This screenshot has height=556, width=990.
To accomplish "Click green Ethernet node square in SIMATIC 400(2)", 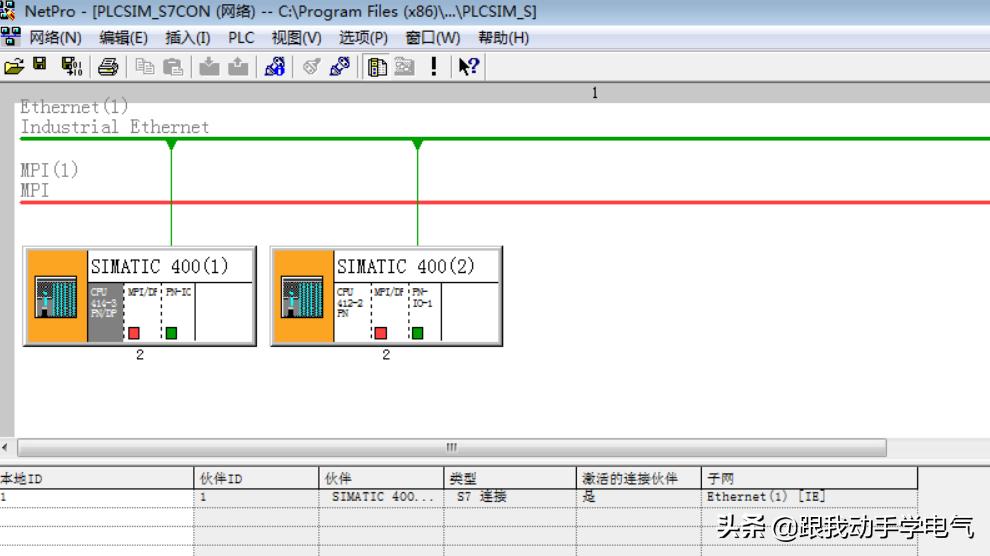I will [417, 333].
